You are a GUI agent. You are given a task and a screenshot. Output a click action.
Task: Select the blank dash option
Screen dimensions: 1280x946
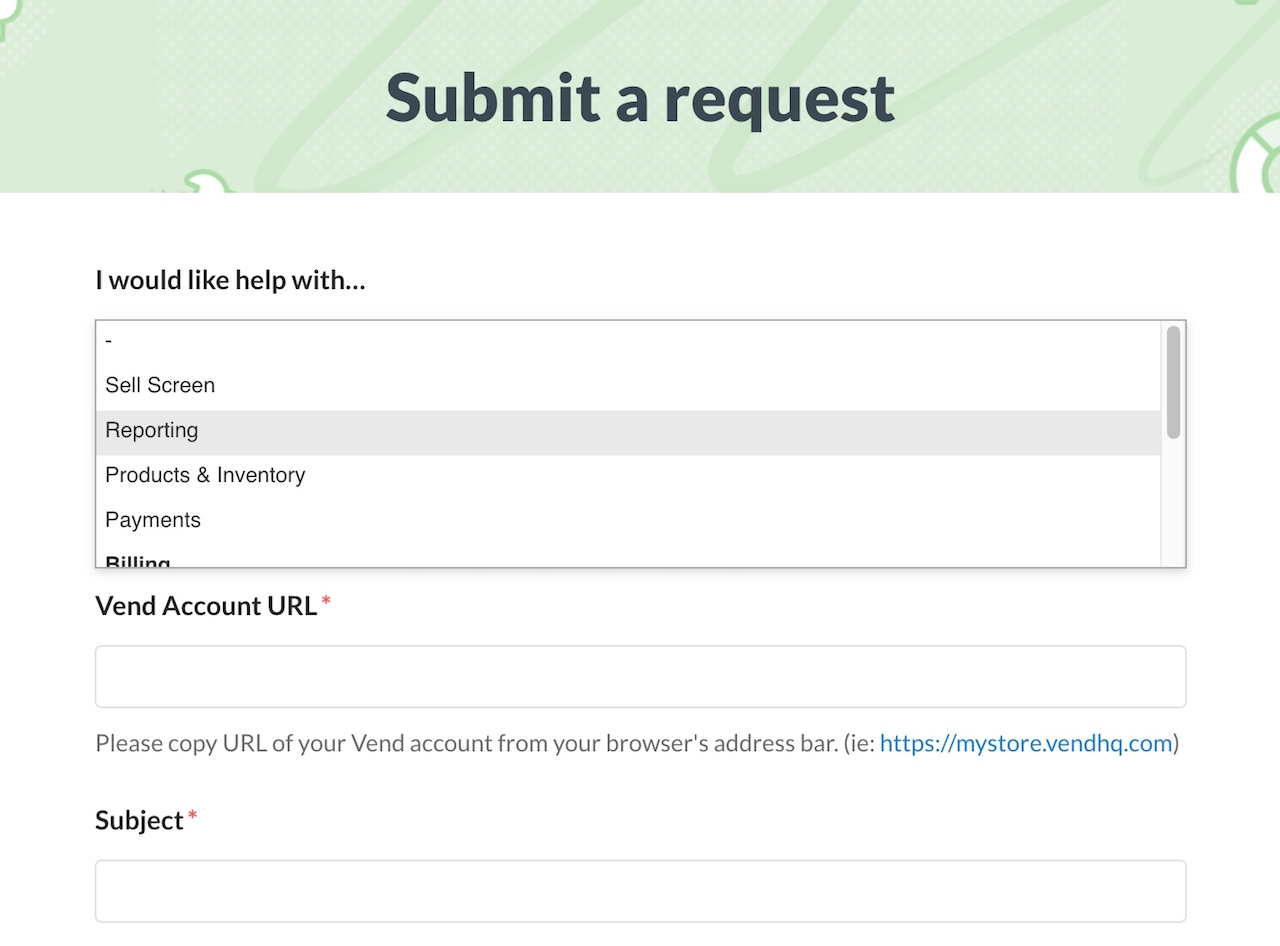point(628,341)
